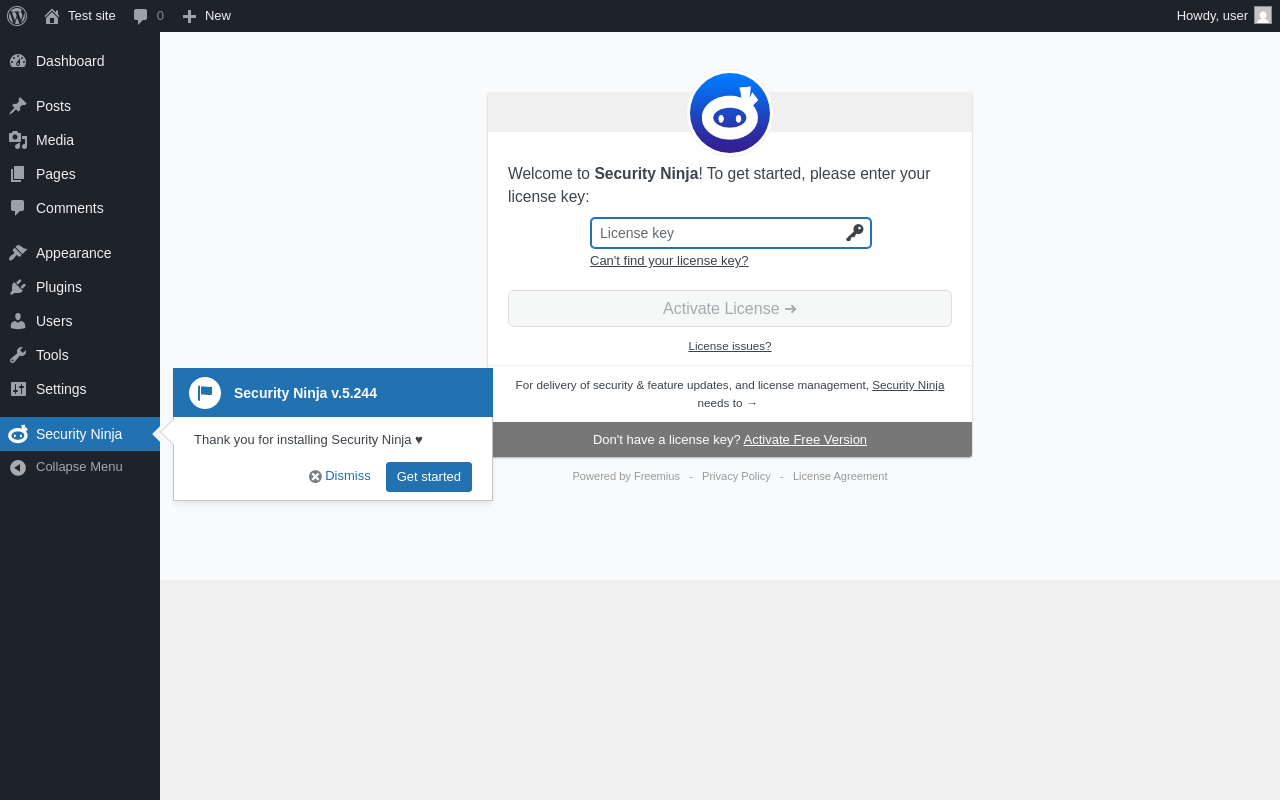Viewport: 1280px width, 800px height.
Task: Click the Settings sliders icon
Action: (x=18, y=389)
